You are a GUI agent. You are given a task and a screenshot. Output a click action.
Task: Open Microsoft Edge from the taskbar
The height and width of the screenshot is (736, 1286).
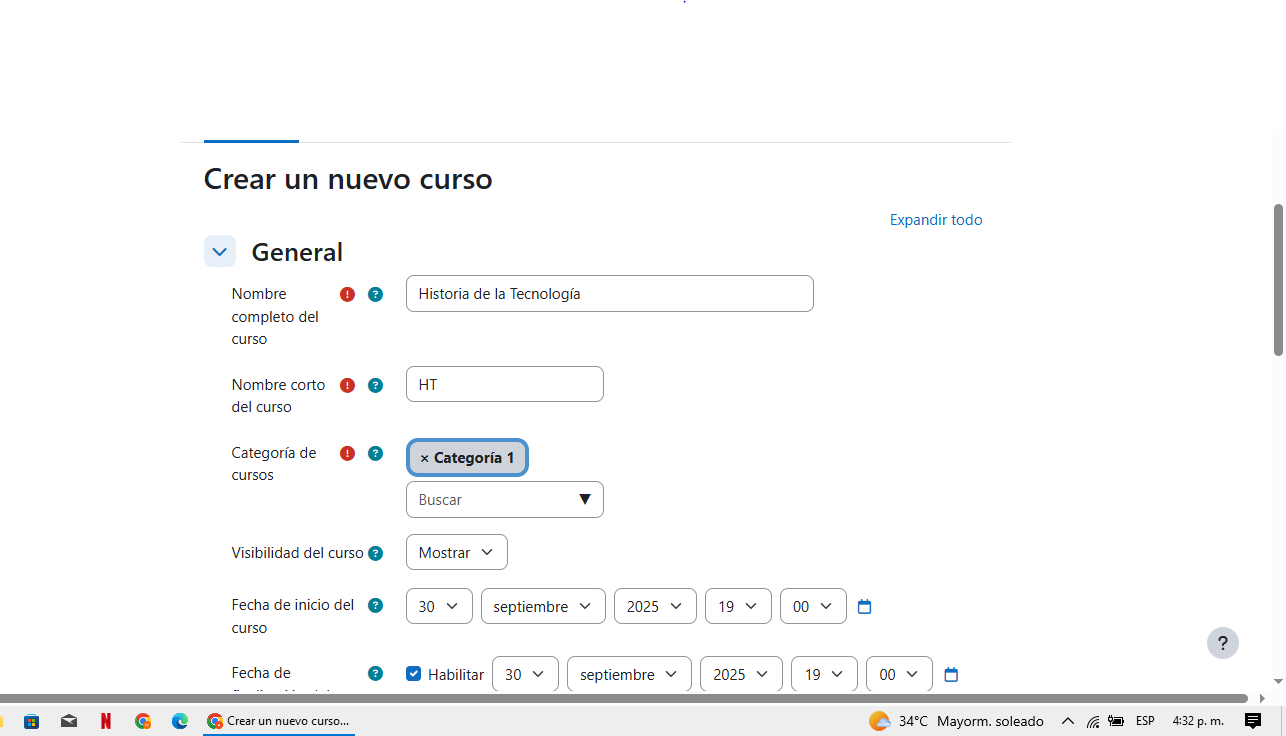[180, 721]
